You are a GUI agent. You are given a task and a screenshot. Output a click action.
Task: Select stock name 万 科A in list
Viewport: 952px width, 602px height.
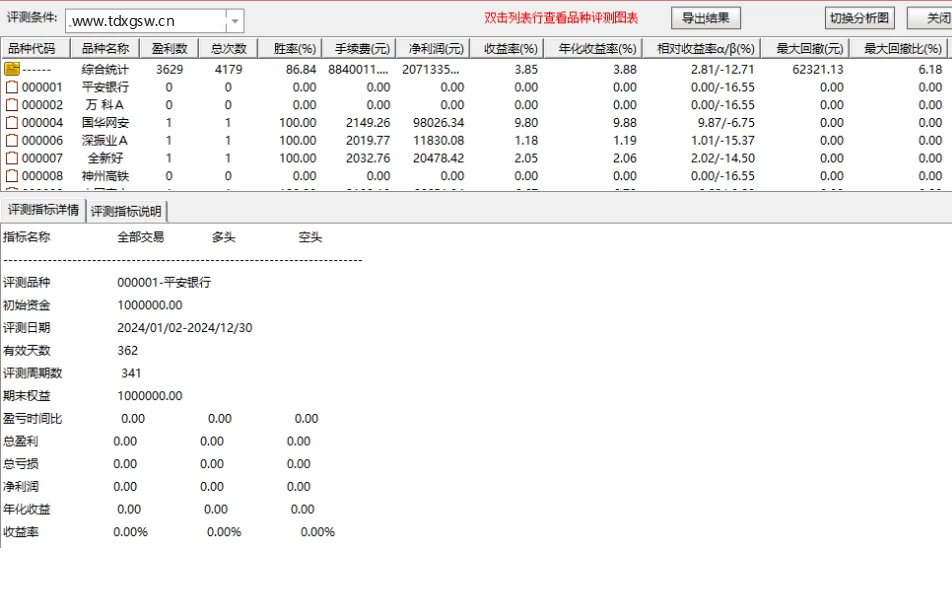105,105
